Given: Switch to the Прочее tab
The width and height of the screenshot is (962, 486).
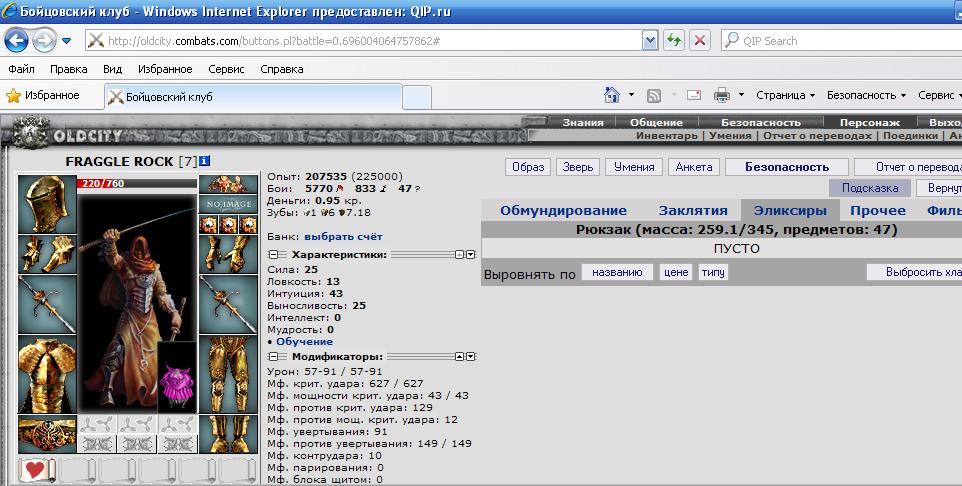Looking at the screenshot, I should [878, 210].
